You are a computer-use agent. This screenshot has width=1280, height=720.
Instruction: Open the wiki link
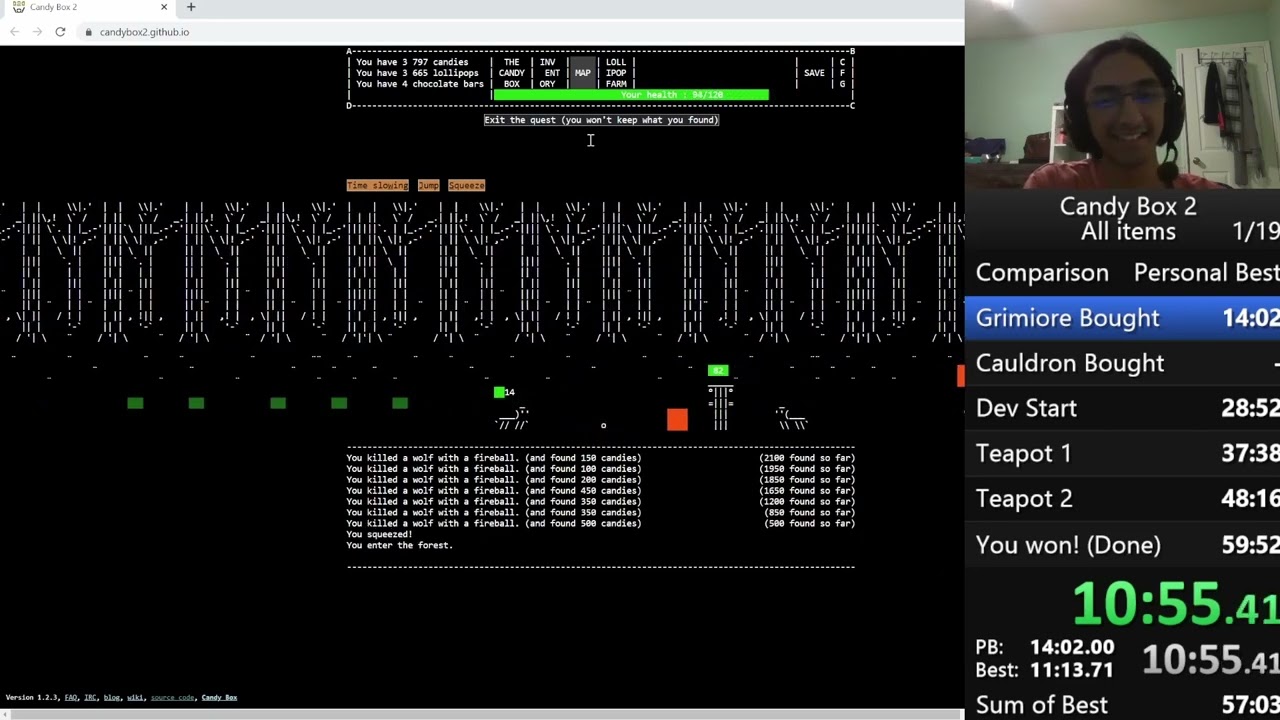(135, 697)
